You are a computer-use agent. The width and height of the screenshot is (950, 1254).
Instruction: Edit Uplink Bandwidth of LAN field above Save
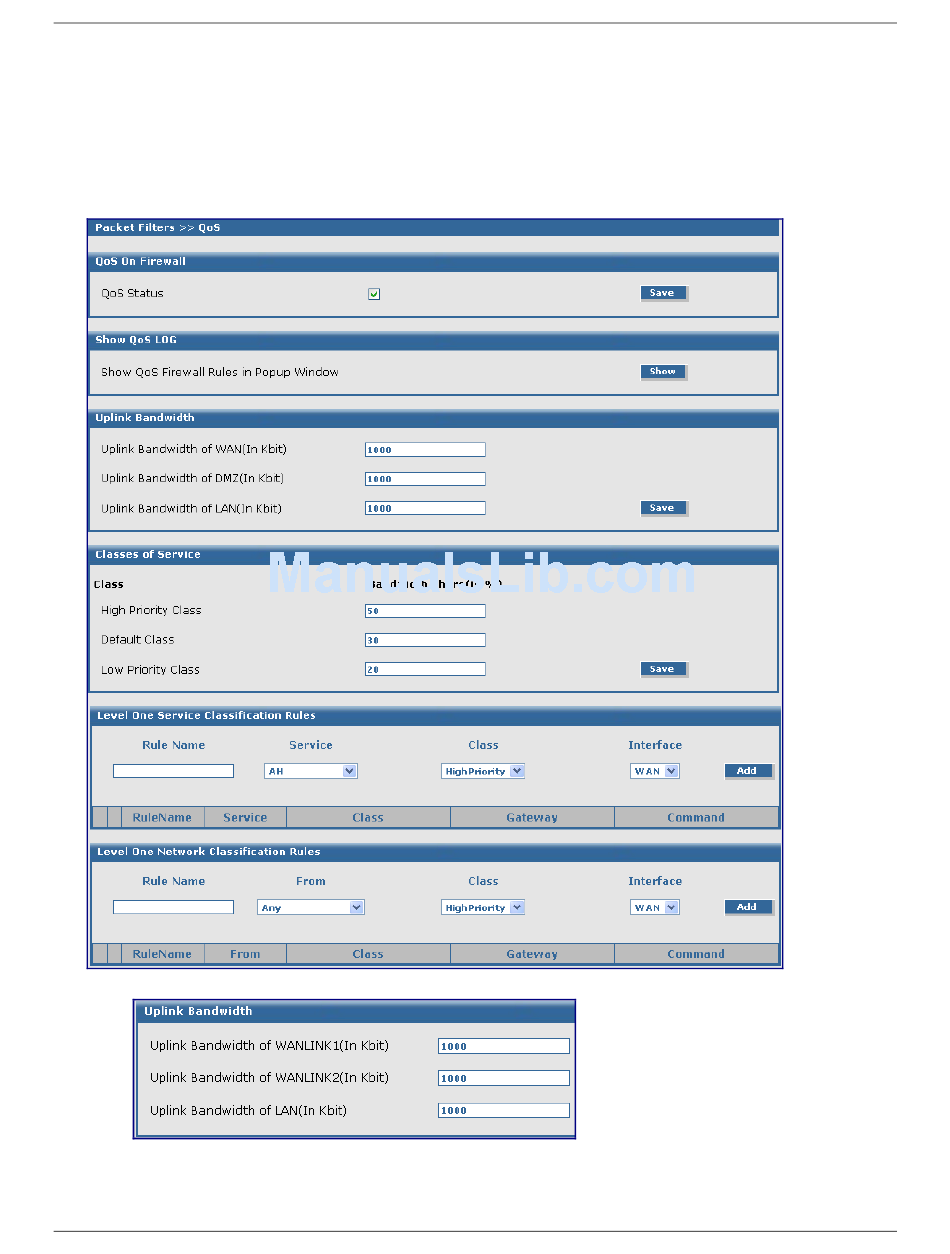pyautogui.click(x=425, y=508)
